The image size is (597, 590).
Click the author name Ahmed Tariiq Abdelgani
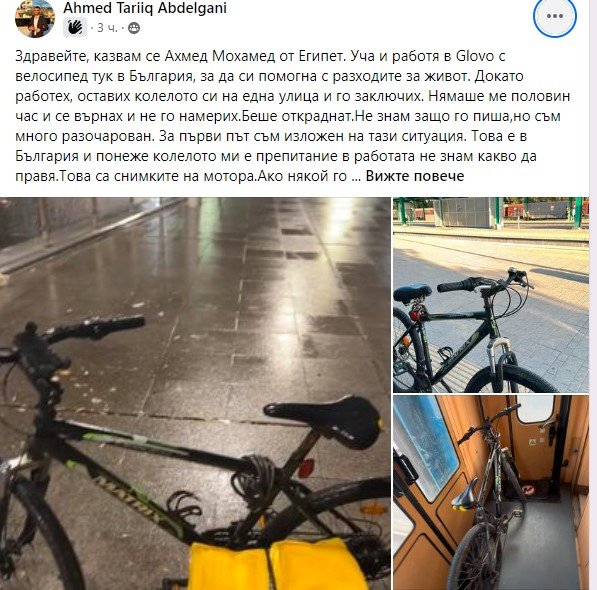click(x=145, y=8)
